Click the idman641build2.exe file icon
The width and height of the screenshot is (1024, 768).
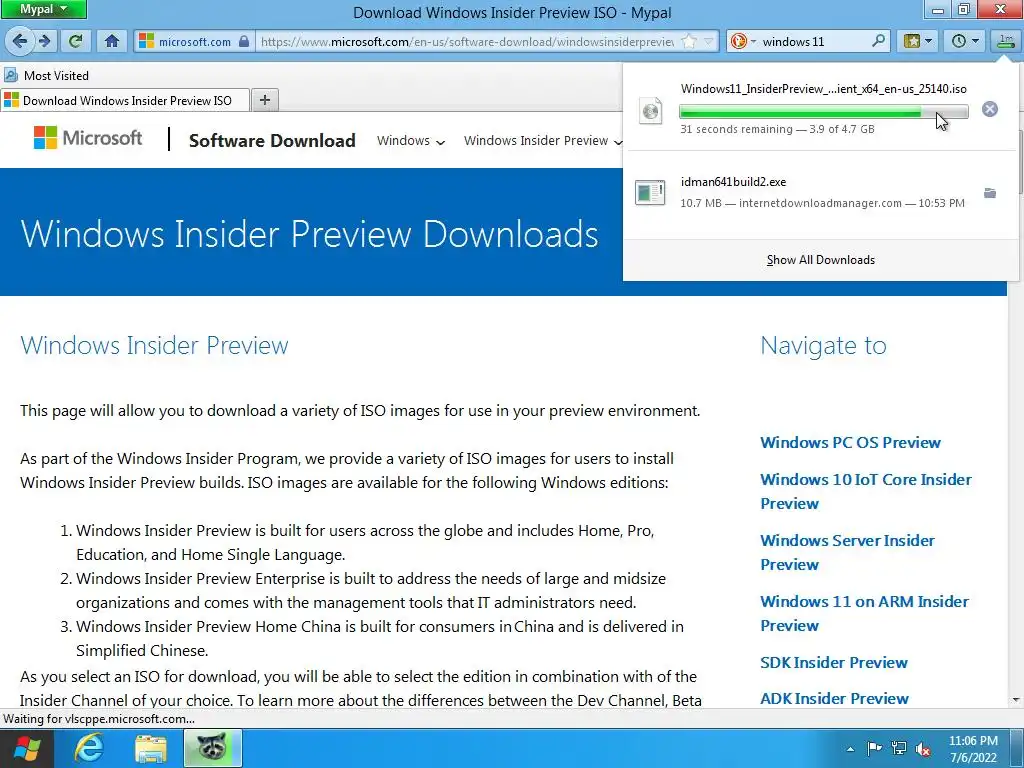pos(650,193)
